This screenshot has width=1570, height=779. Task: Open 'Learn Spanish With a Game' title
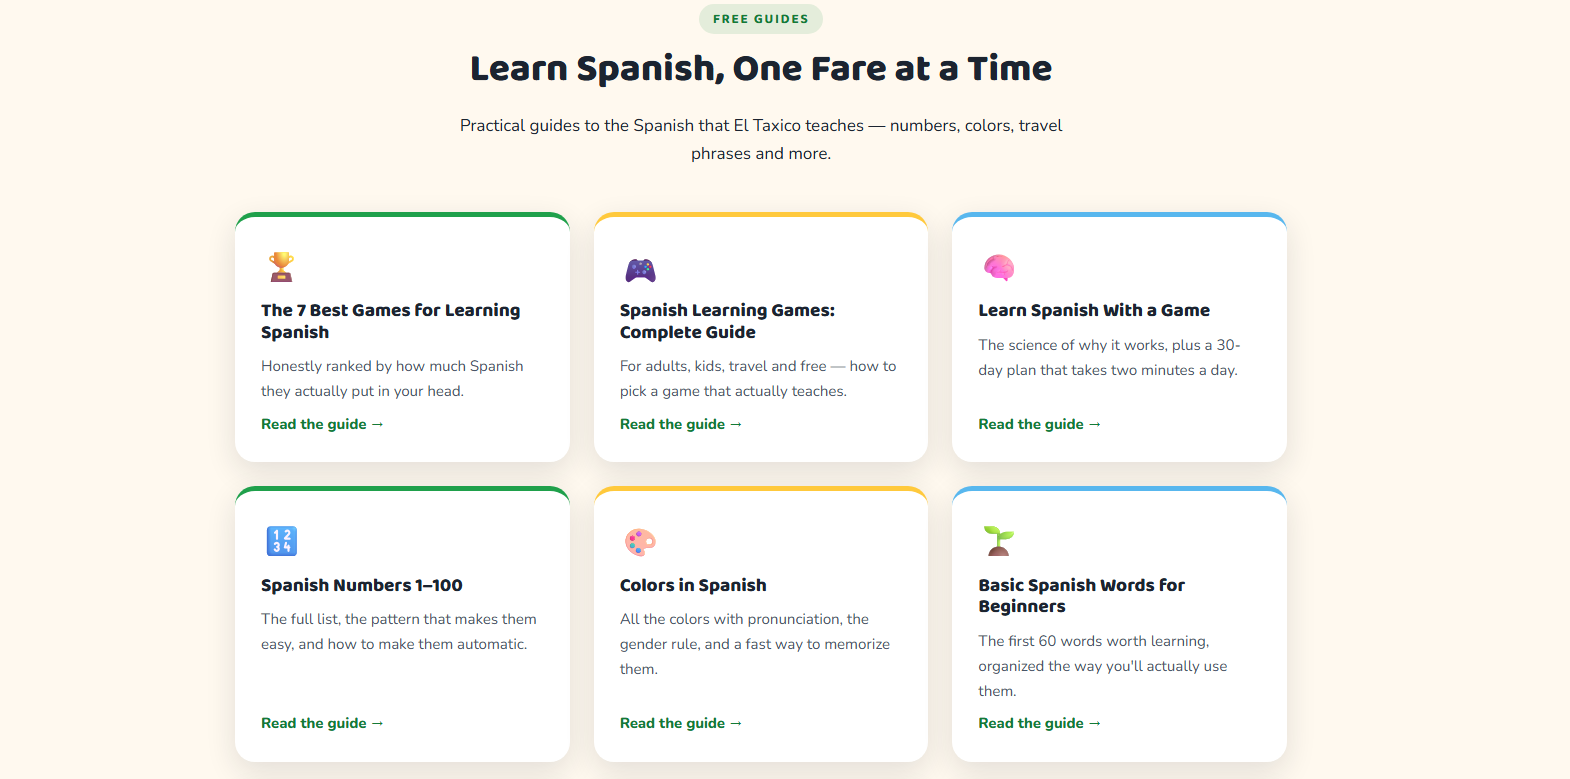click(1094, 310)
